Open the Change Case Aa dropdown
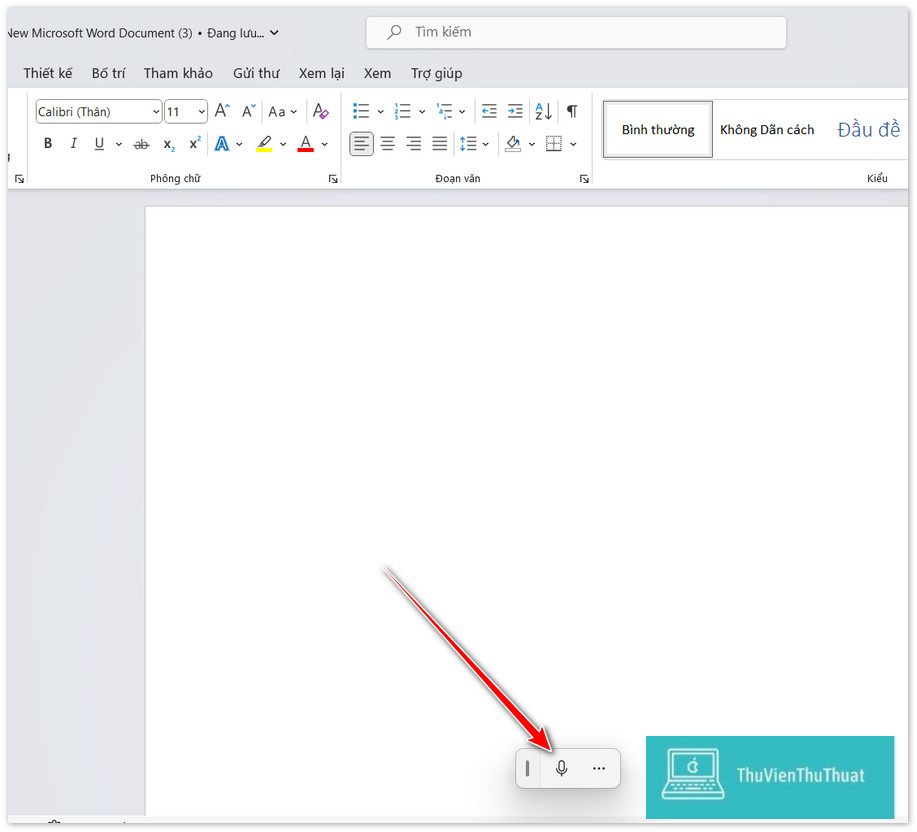This screenshot has width=917, height=832. pyautogui.click(x=283, y=111)
